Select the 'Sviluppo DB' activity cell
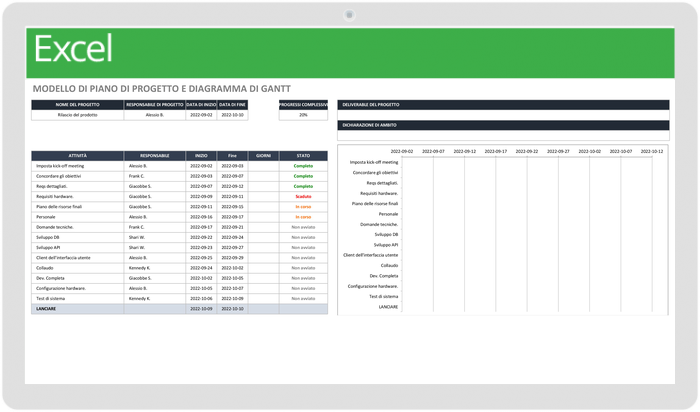This screenshot has width=700, height=412. point(77,237)
